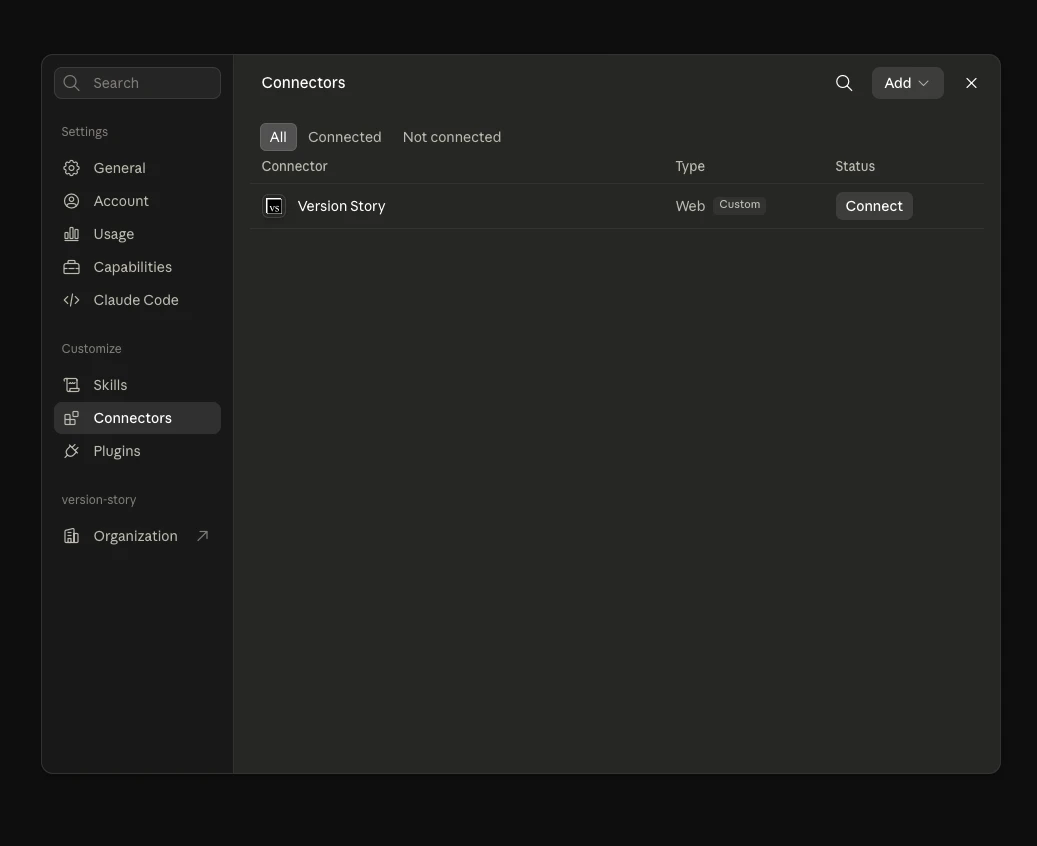Click the Custom badge
This screenshot has width=1037, height=846.
click(739, 205)
